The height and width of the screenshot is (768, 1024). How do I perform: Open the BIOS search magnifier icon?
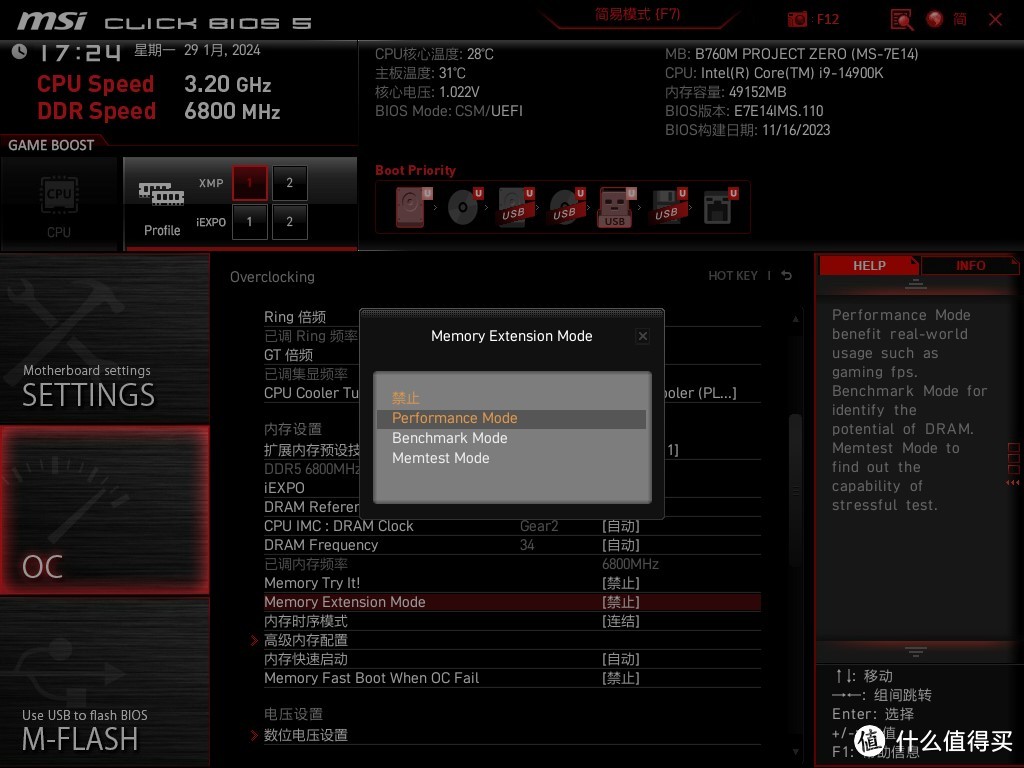click(901, 19)
